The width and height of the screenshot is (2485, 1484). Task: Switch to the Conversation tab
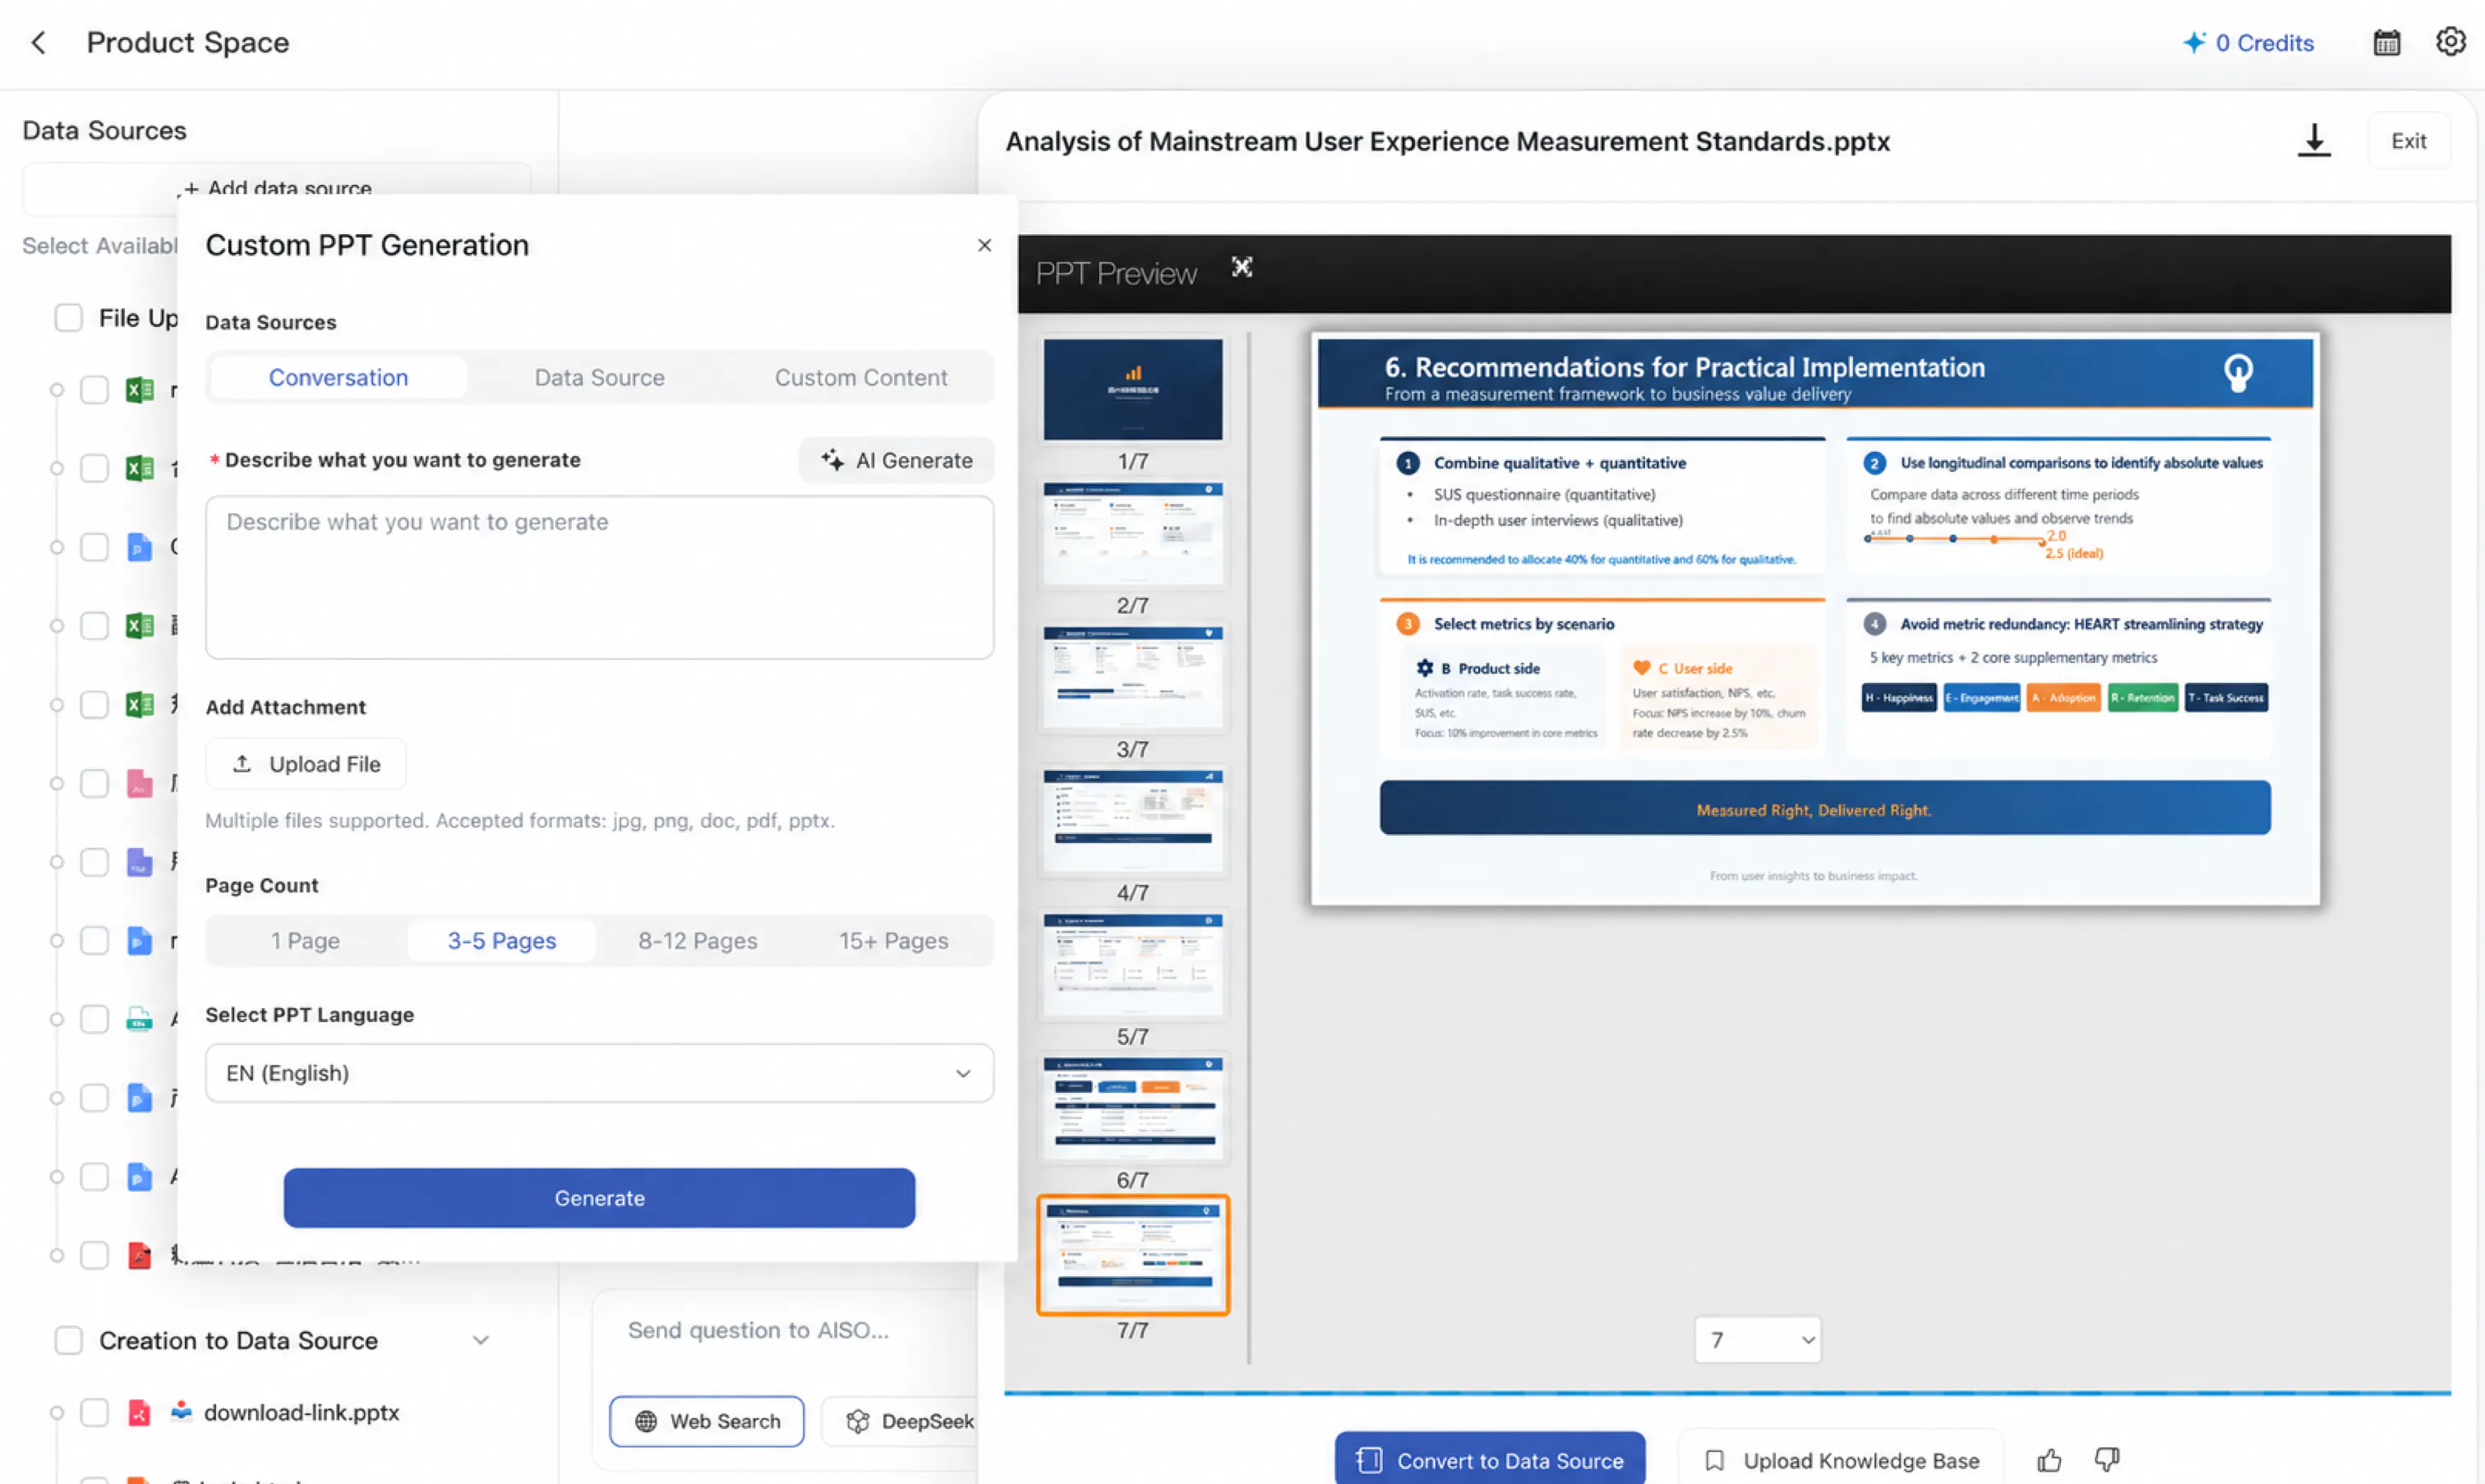tap(338, 378)
